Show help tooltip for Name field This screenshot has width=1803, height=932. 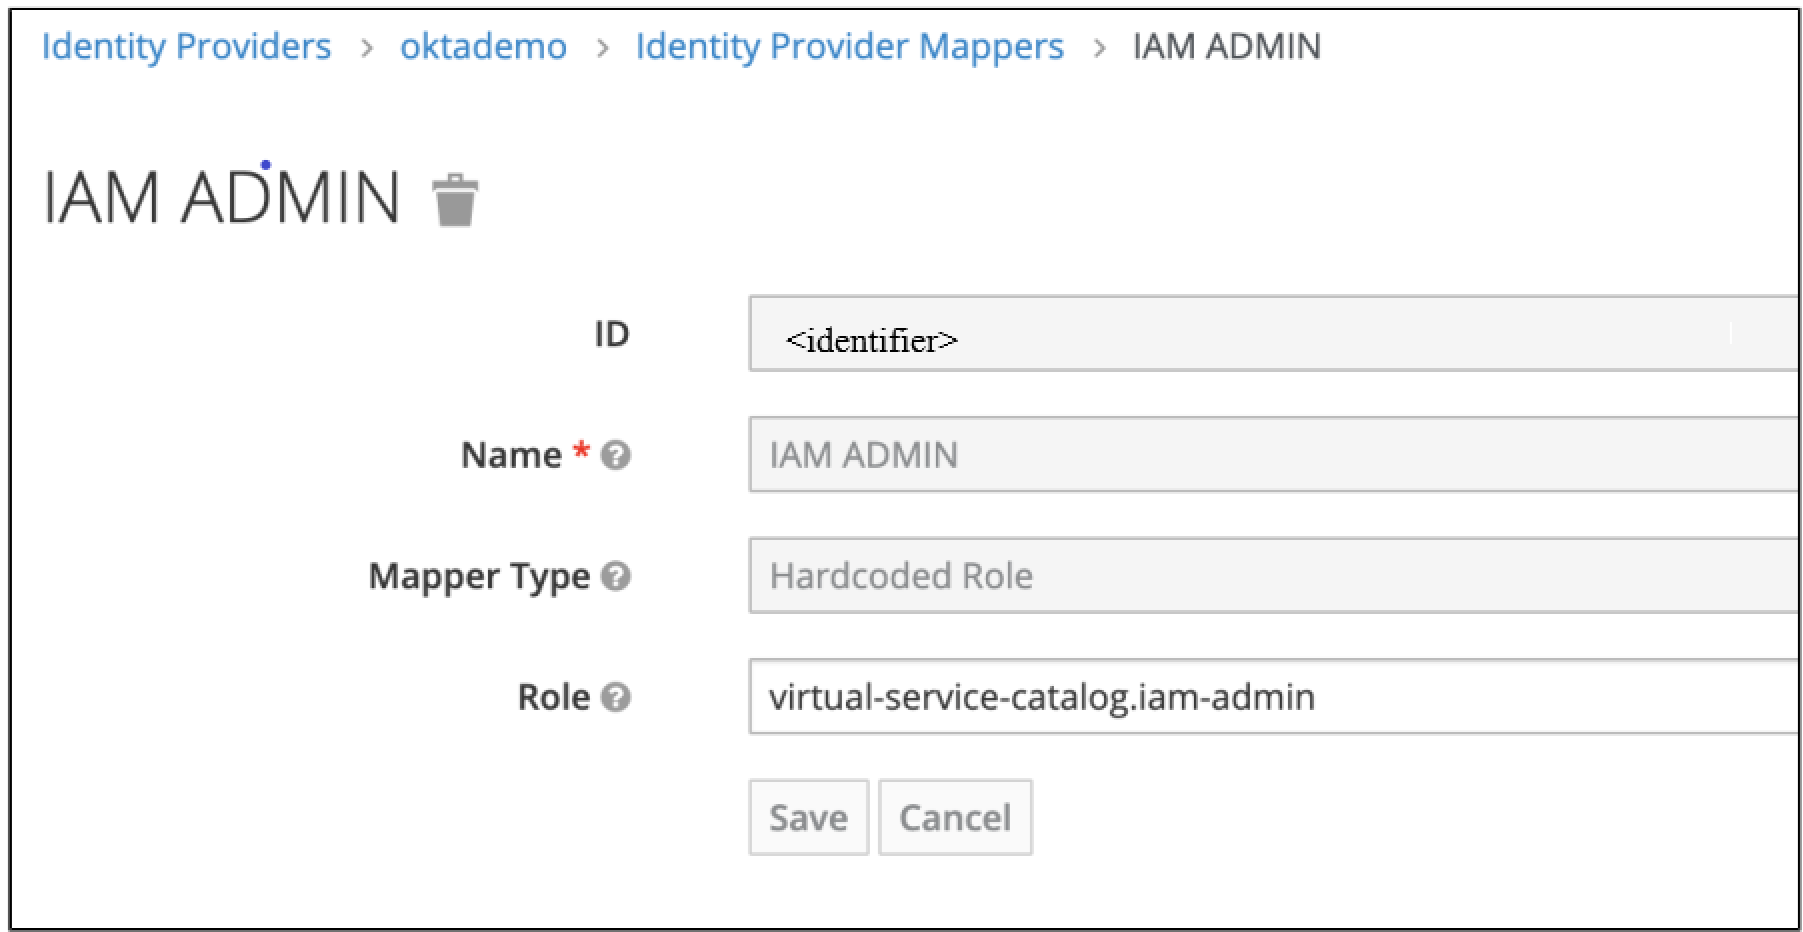(616, 456)
